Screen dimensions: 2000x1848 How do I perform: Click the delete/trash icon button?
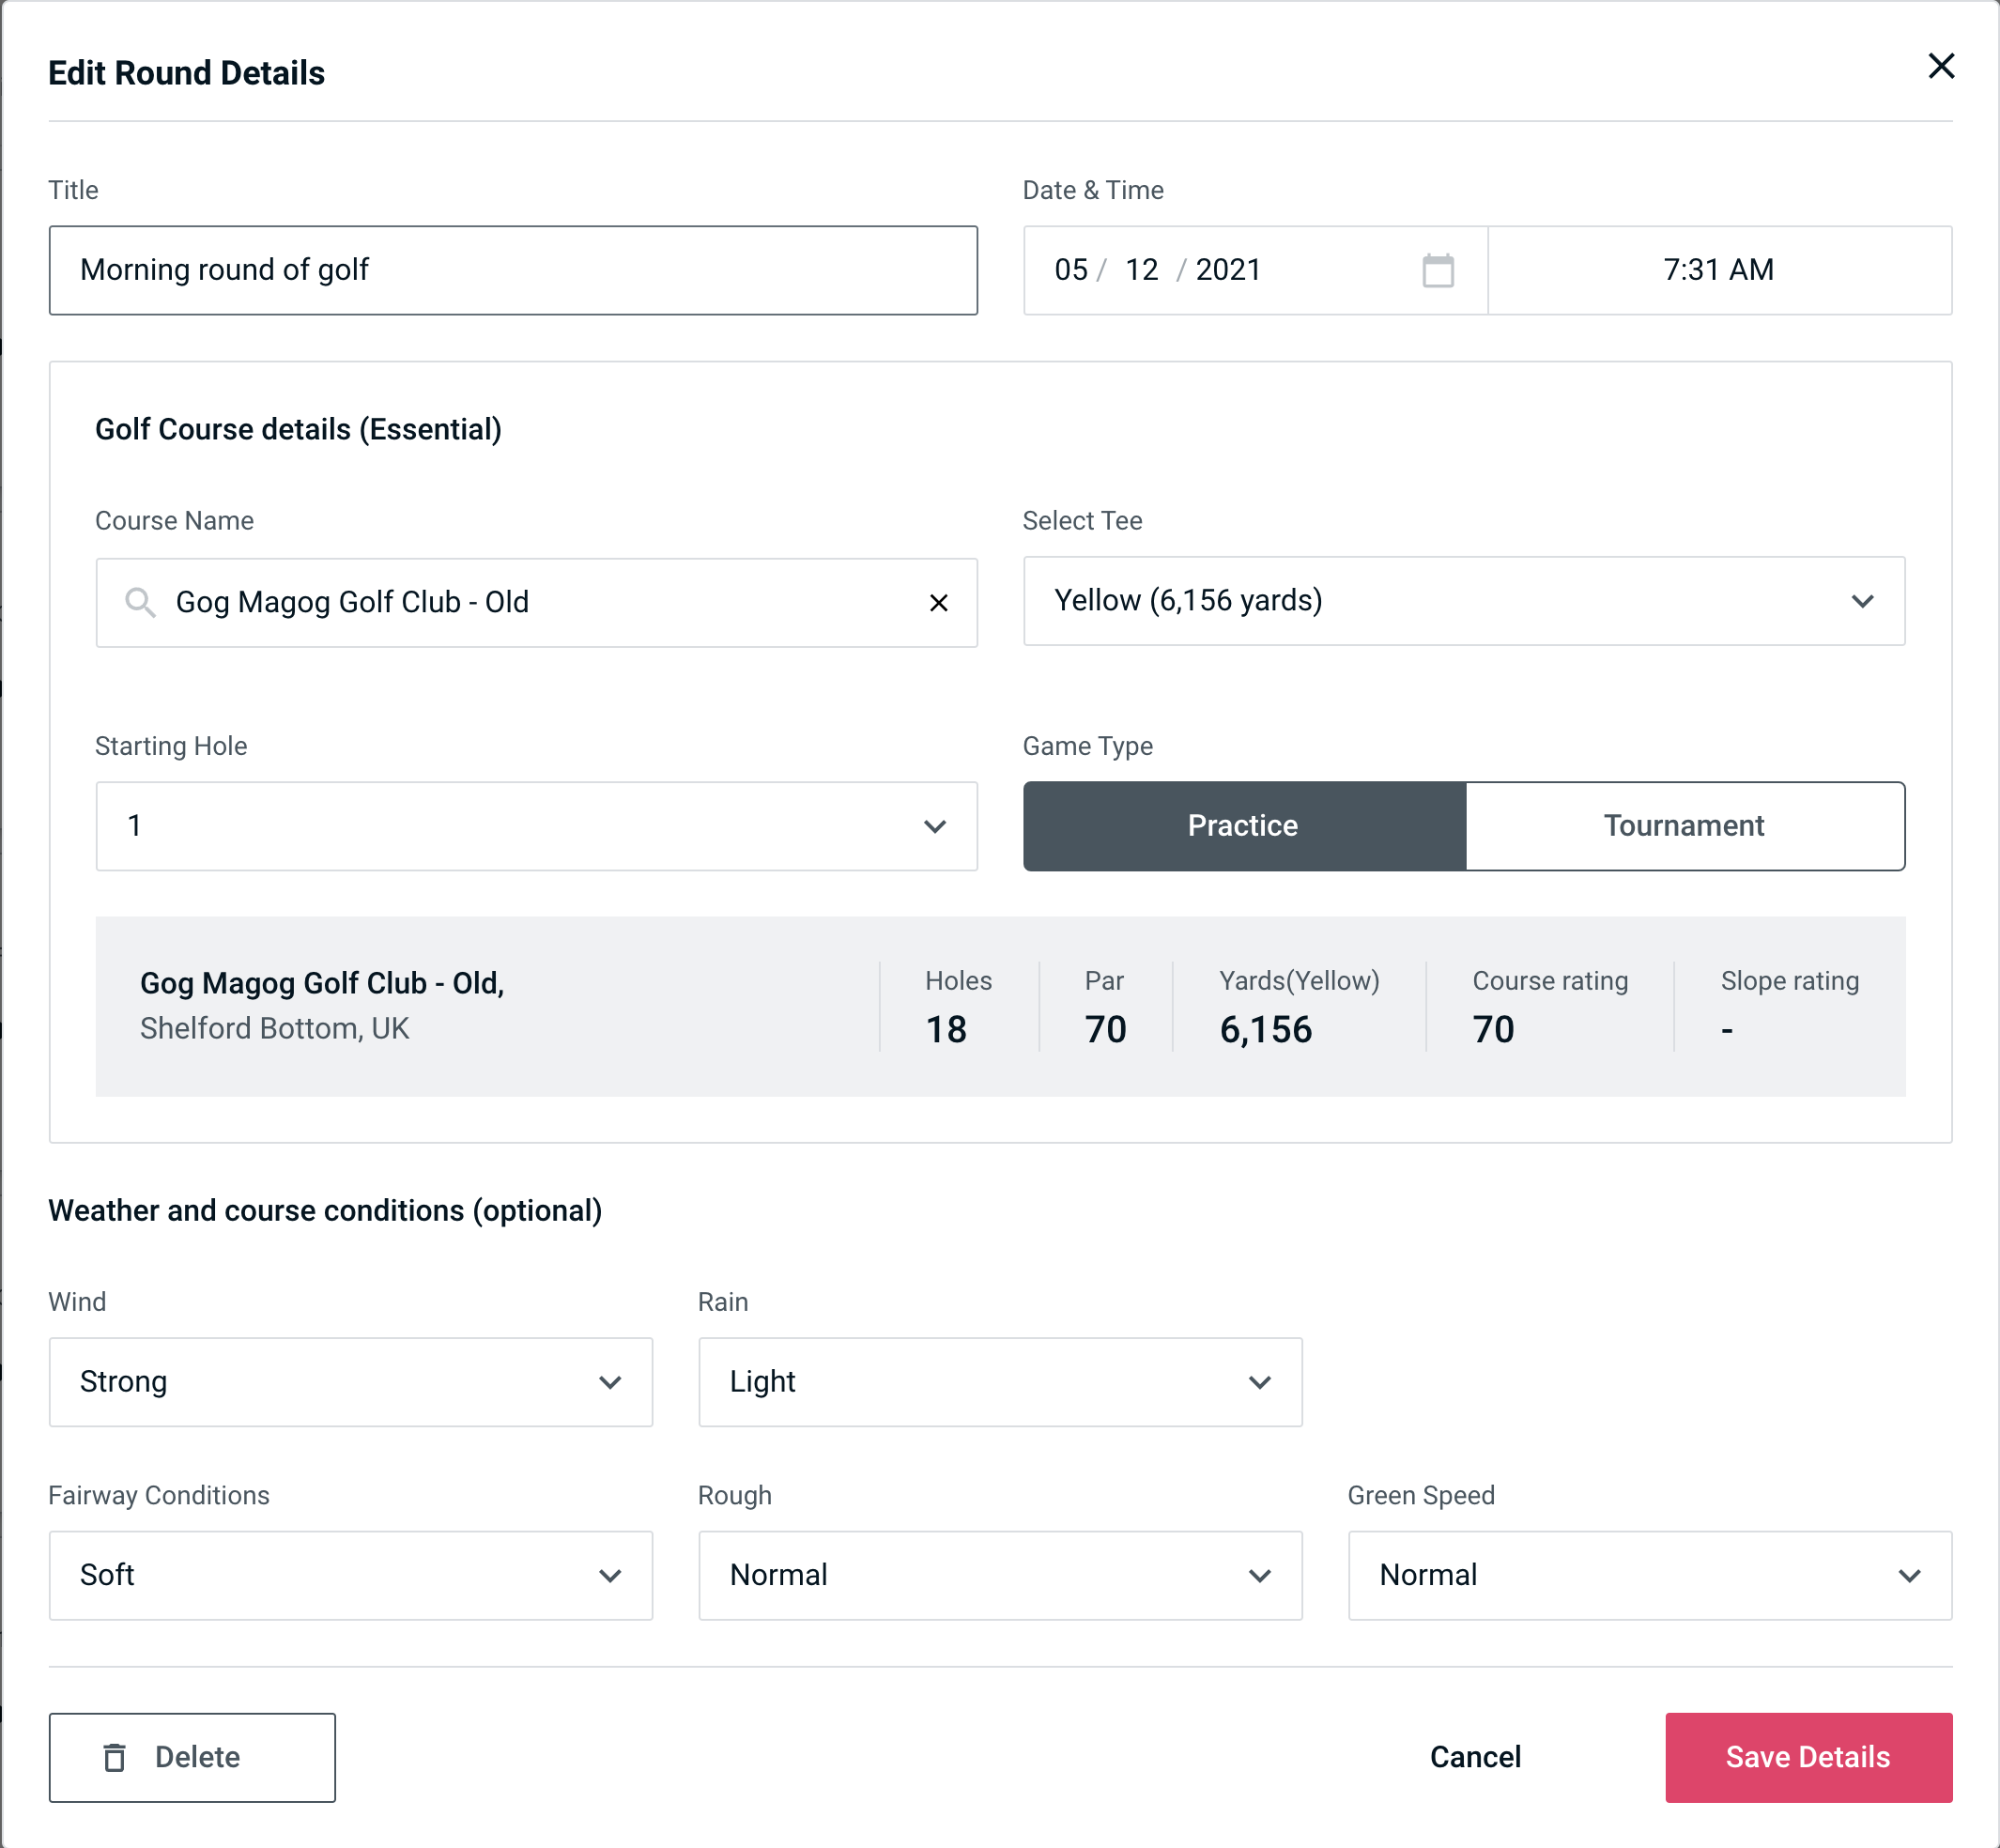(115, 1758)
